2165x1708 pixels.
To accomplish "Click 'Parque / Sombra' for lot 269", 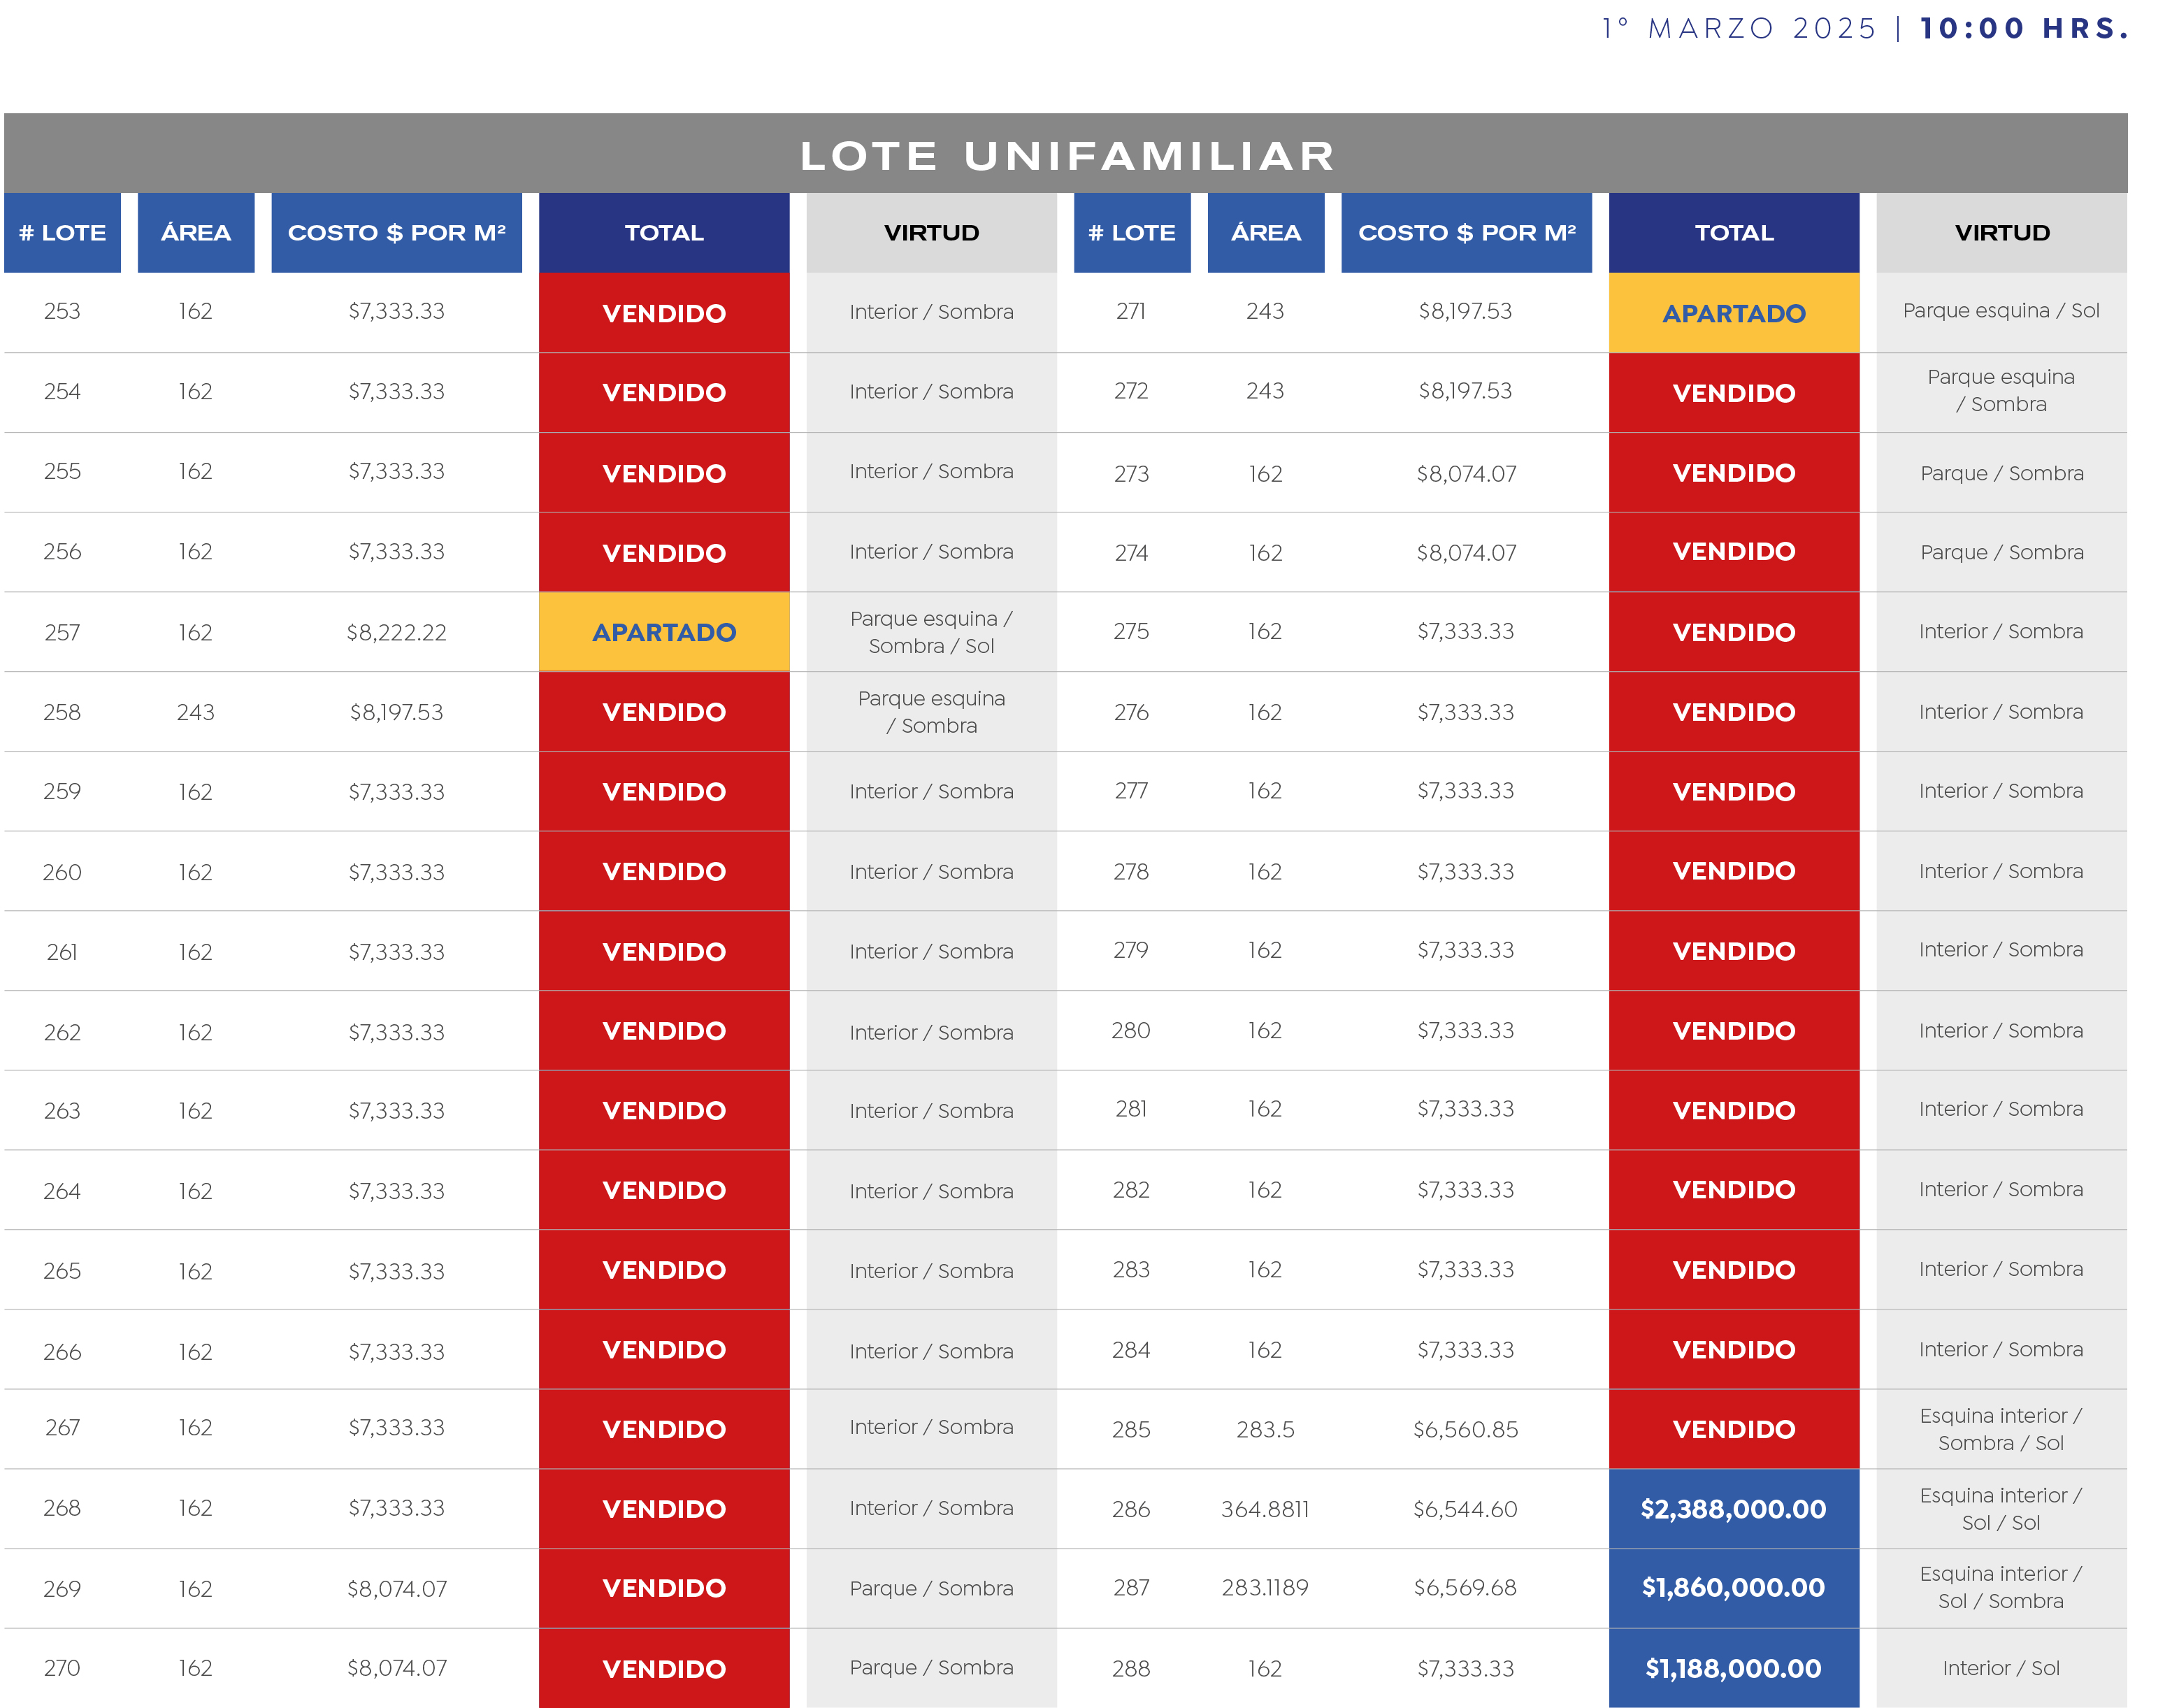I will click(x=931, y=1588).
